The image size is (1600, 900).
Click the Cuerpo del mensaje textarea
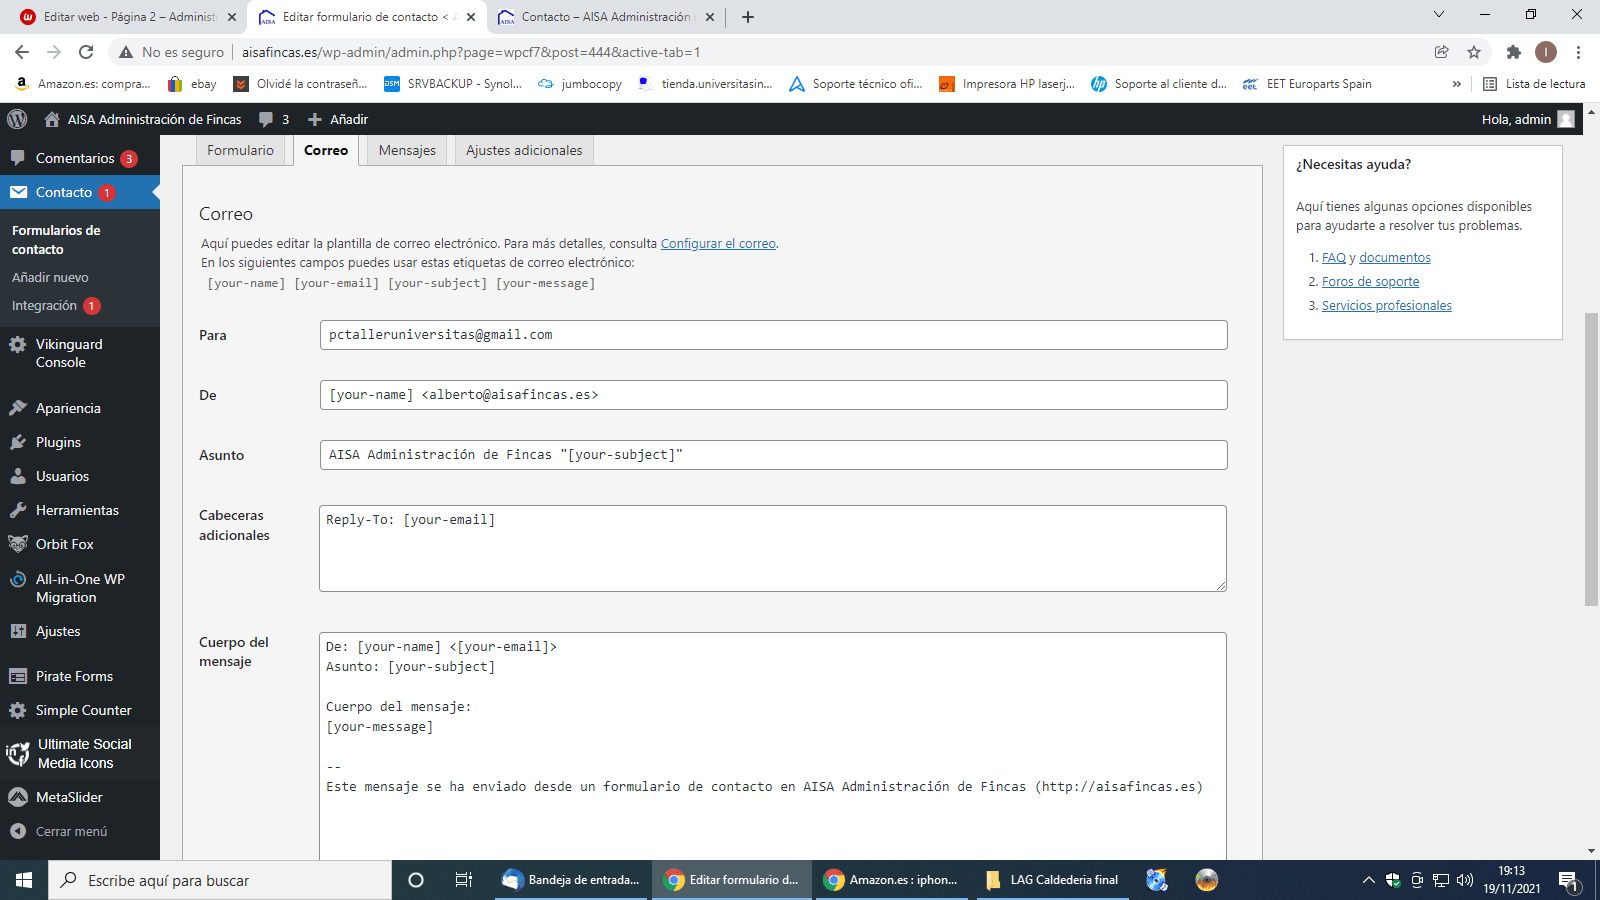(x=773, y=745)
